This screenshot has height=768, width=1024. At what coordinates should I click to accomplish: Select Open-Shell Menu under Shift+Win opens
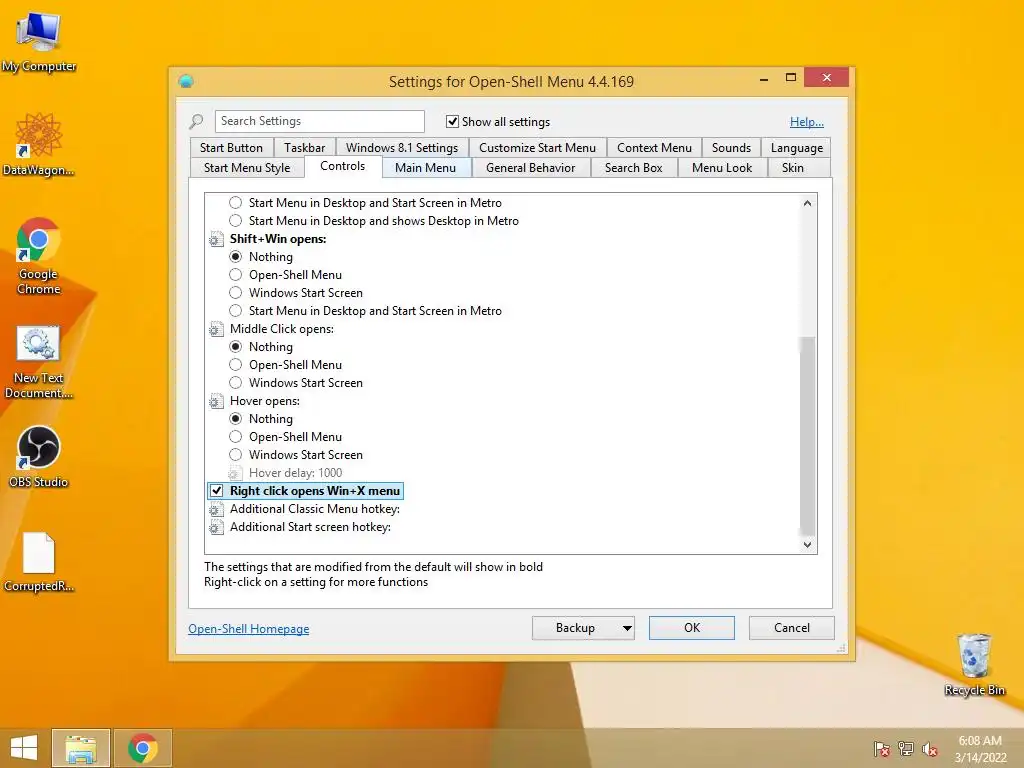236,275
